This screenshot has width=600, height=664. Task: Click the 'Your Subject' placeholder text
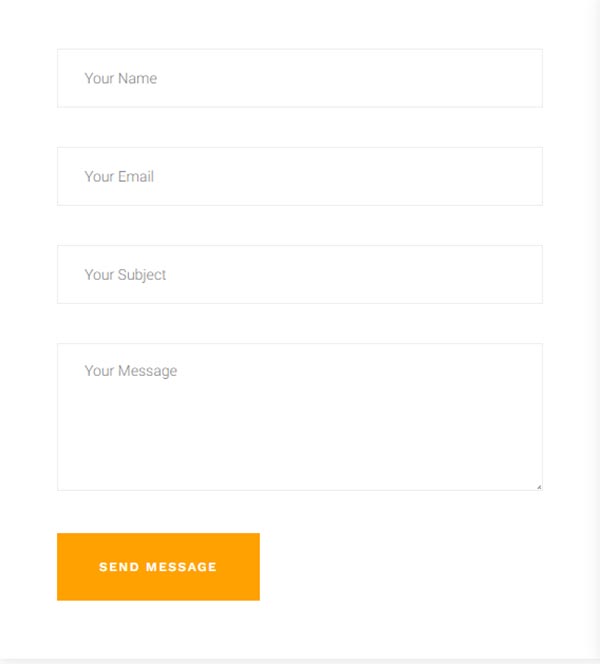[x=125, y=274]
